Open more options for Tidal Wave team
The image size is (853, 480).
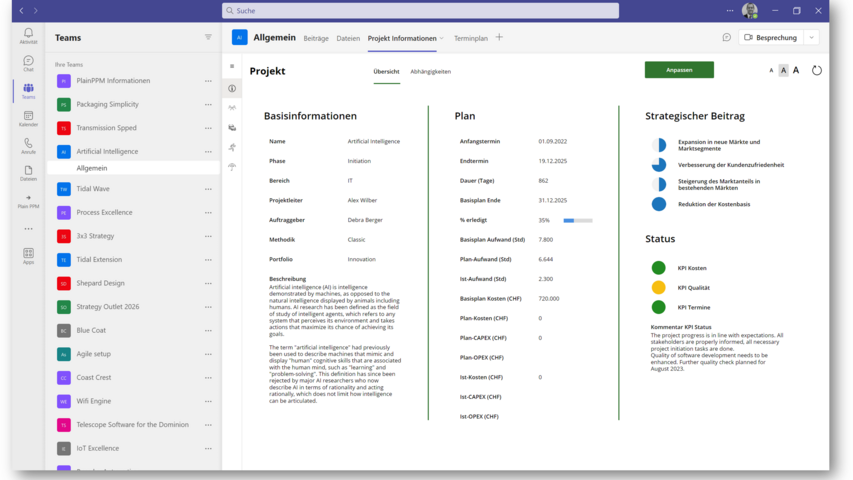pos(208,188)
